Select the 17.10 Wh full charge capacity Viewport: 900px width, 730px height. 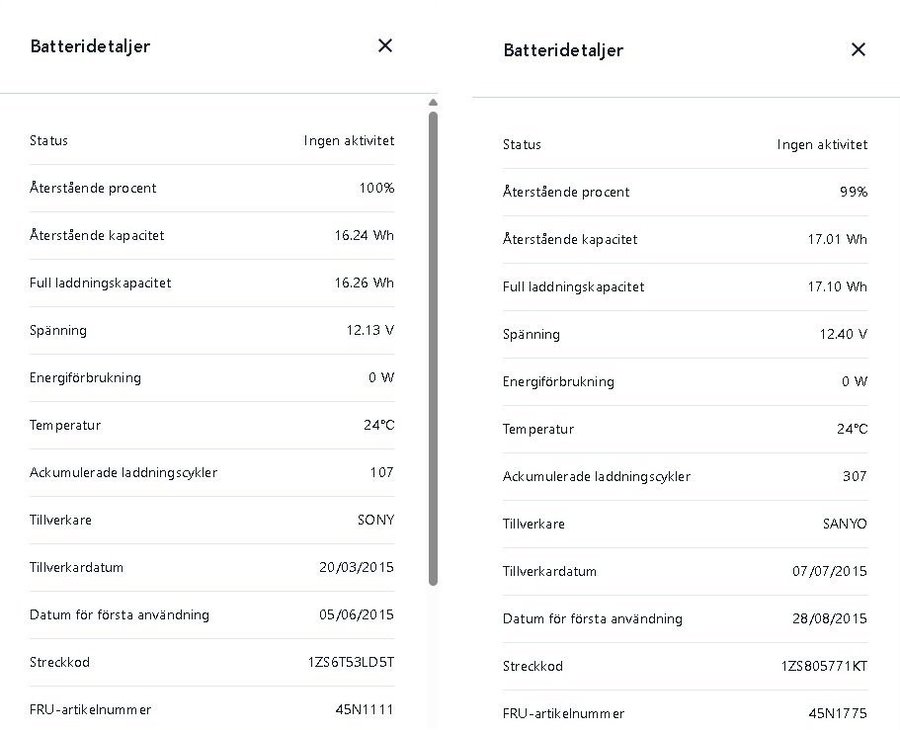838,287
